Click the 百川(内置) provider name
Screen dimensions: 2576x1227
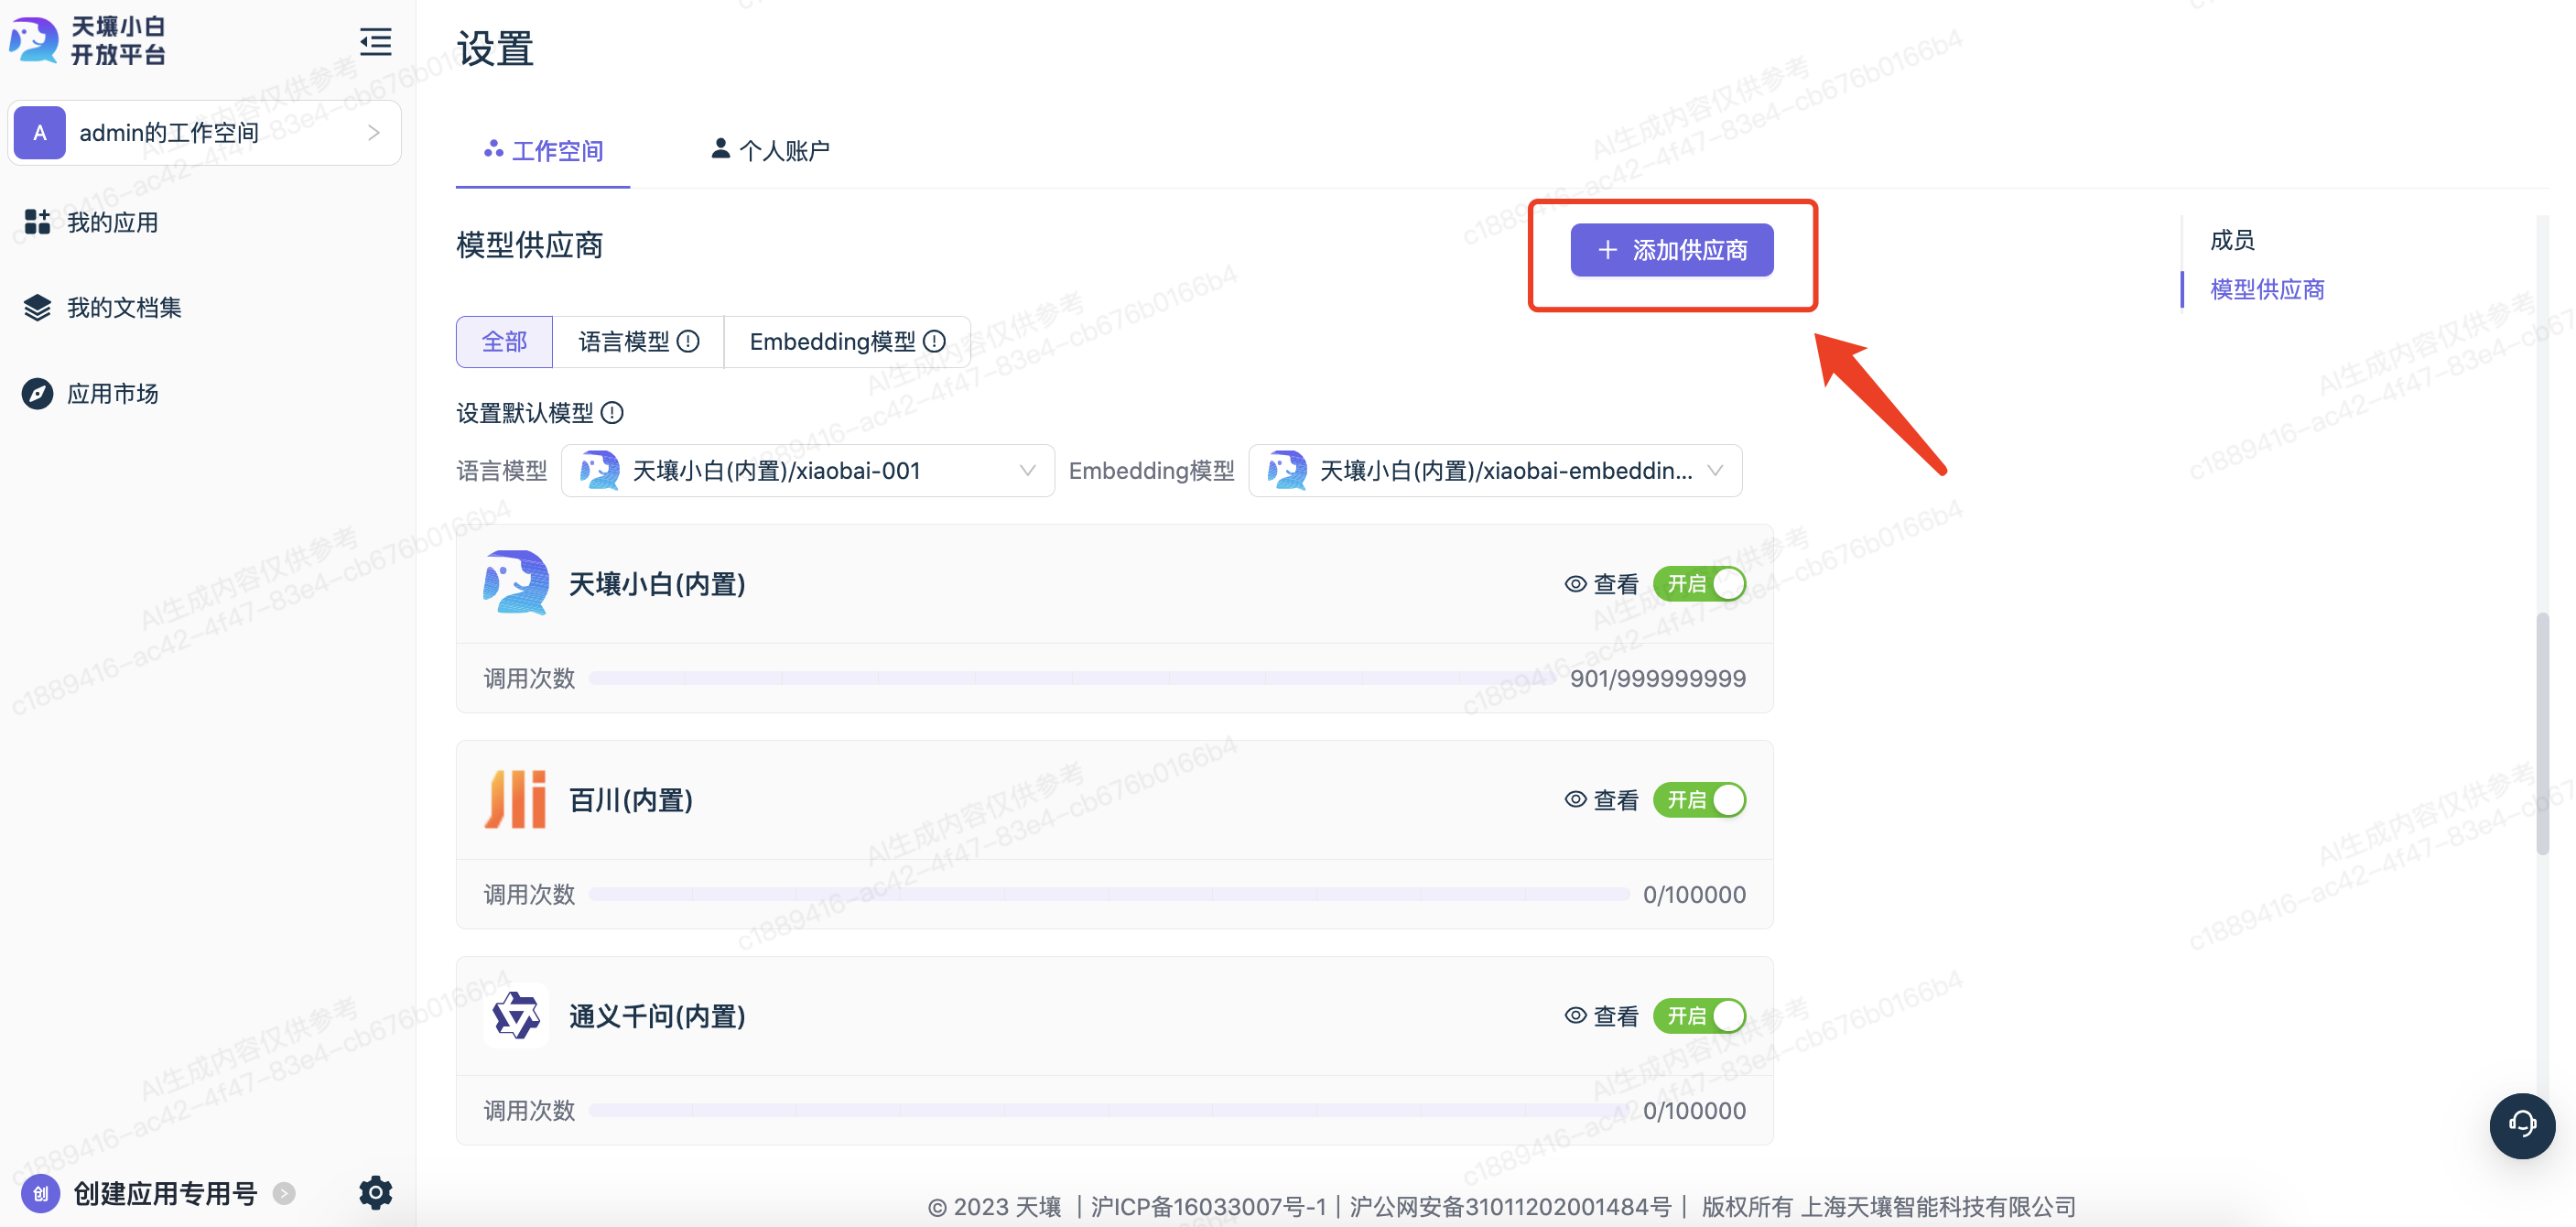click(x=631, y=800)
